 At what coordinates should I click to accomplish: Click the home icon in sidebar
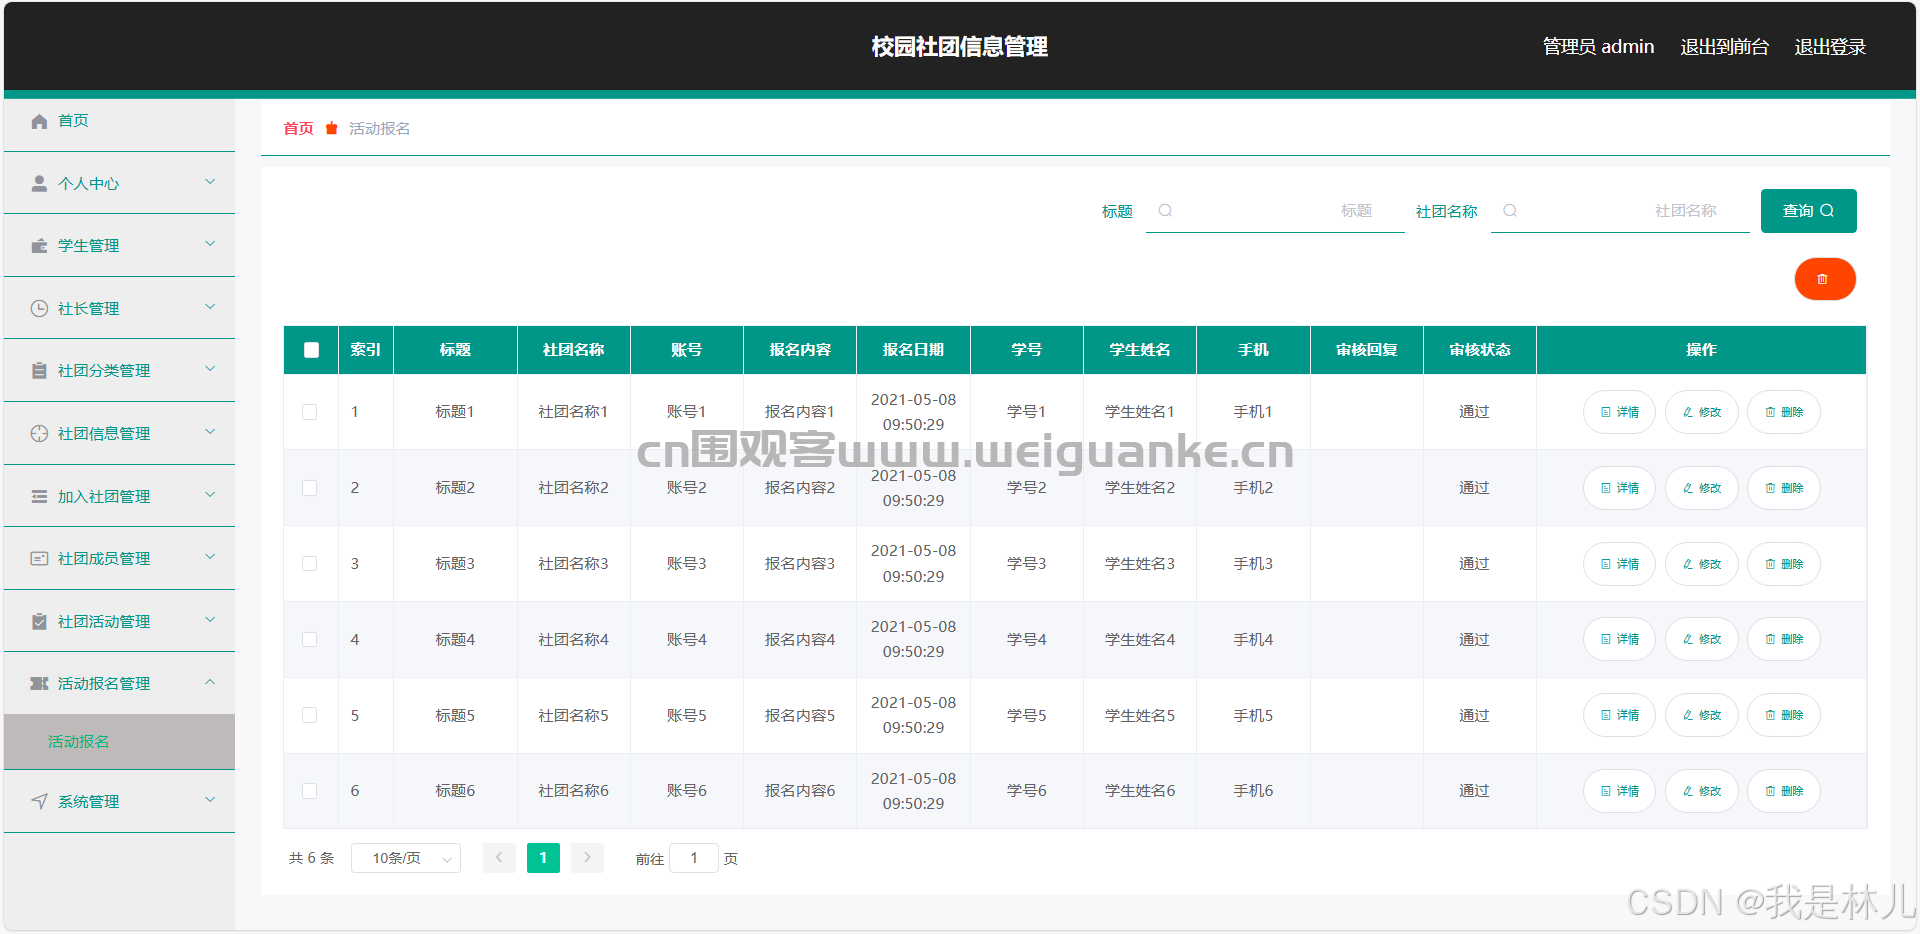click(39, 121)
